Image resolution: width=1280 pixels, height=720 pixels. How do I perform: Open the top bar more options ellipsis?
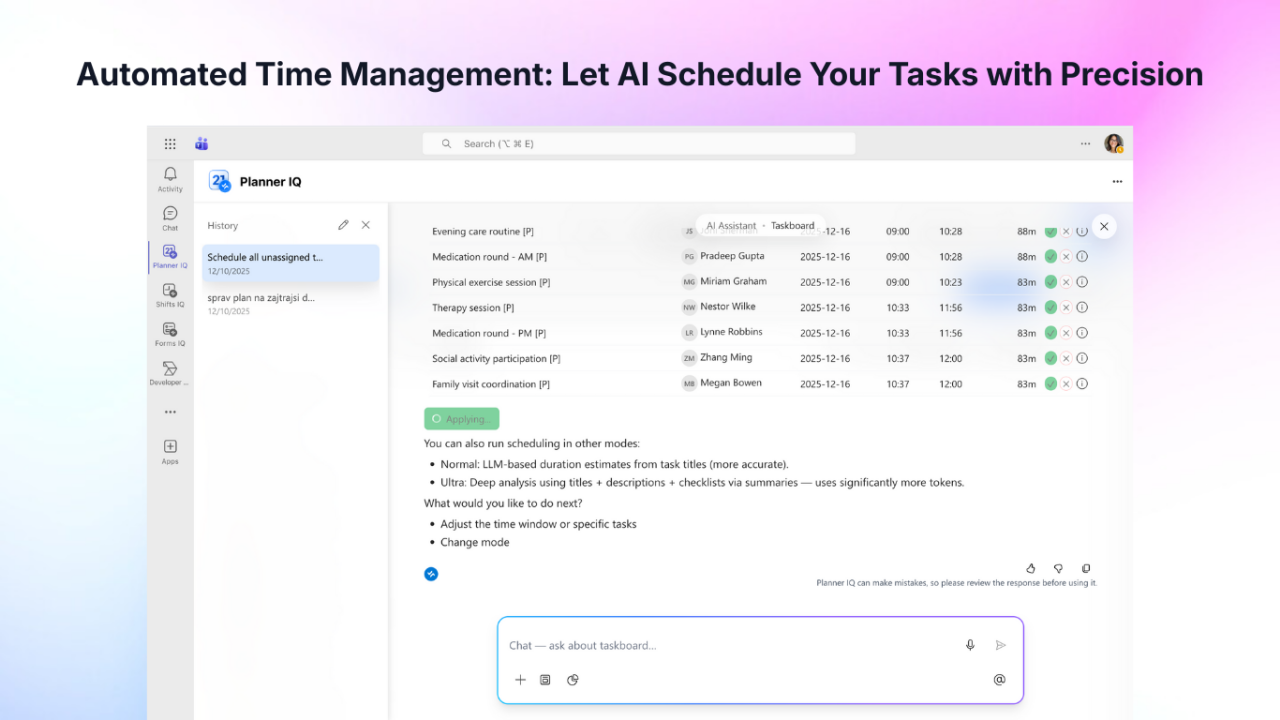tap(1085, 144)
